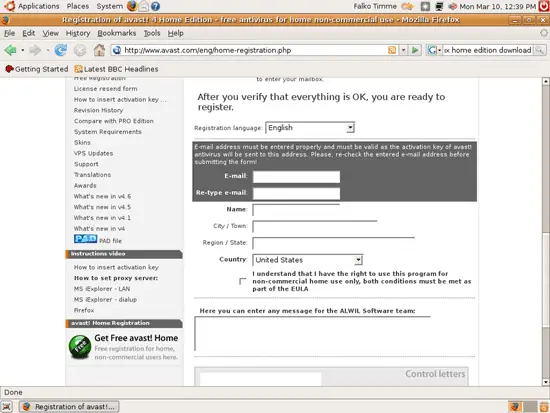The height and width of the screenshot is (413, 550).
Task: Open the Firefox proxy instructions link
Action: (x=84, y=310)
